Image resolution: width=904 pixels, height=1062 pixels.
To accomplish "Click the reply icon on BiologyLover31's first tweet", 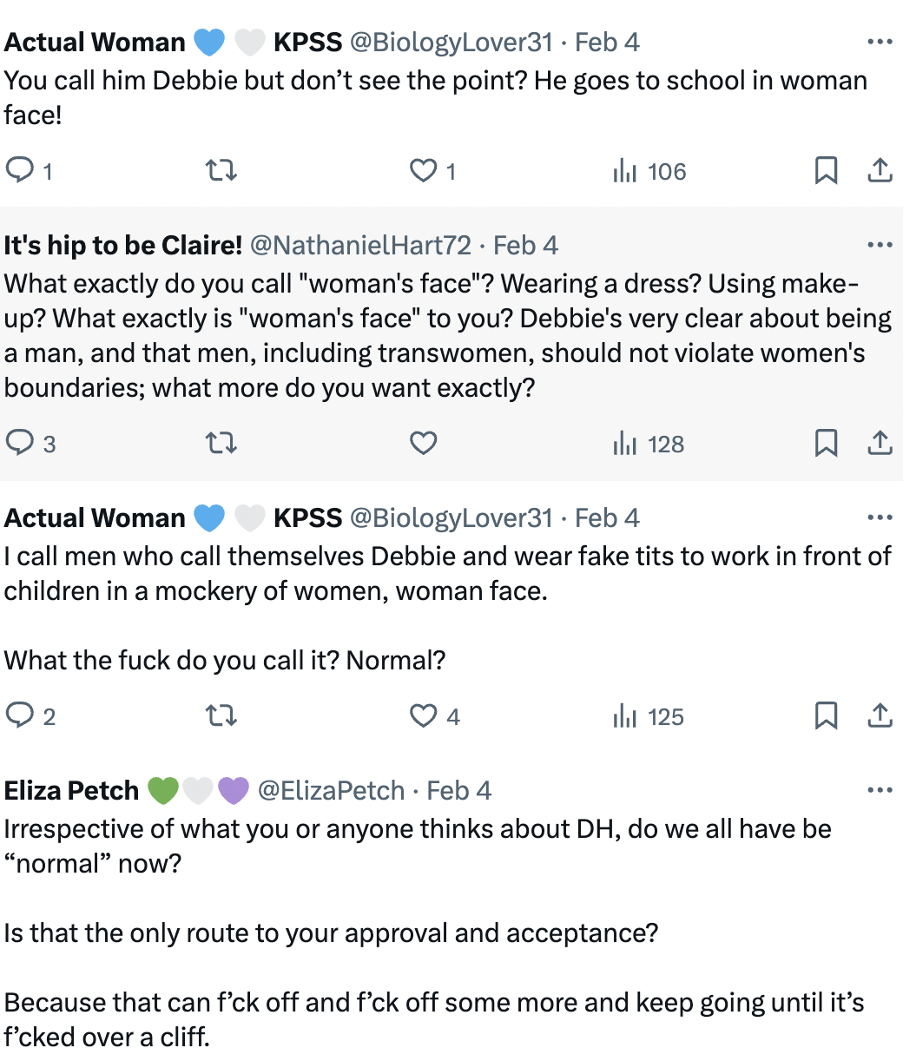I will point(20,170).
